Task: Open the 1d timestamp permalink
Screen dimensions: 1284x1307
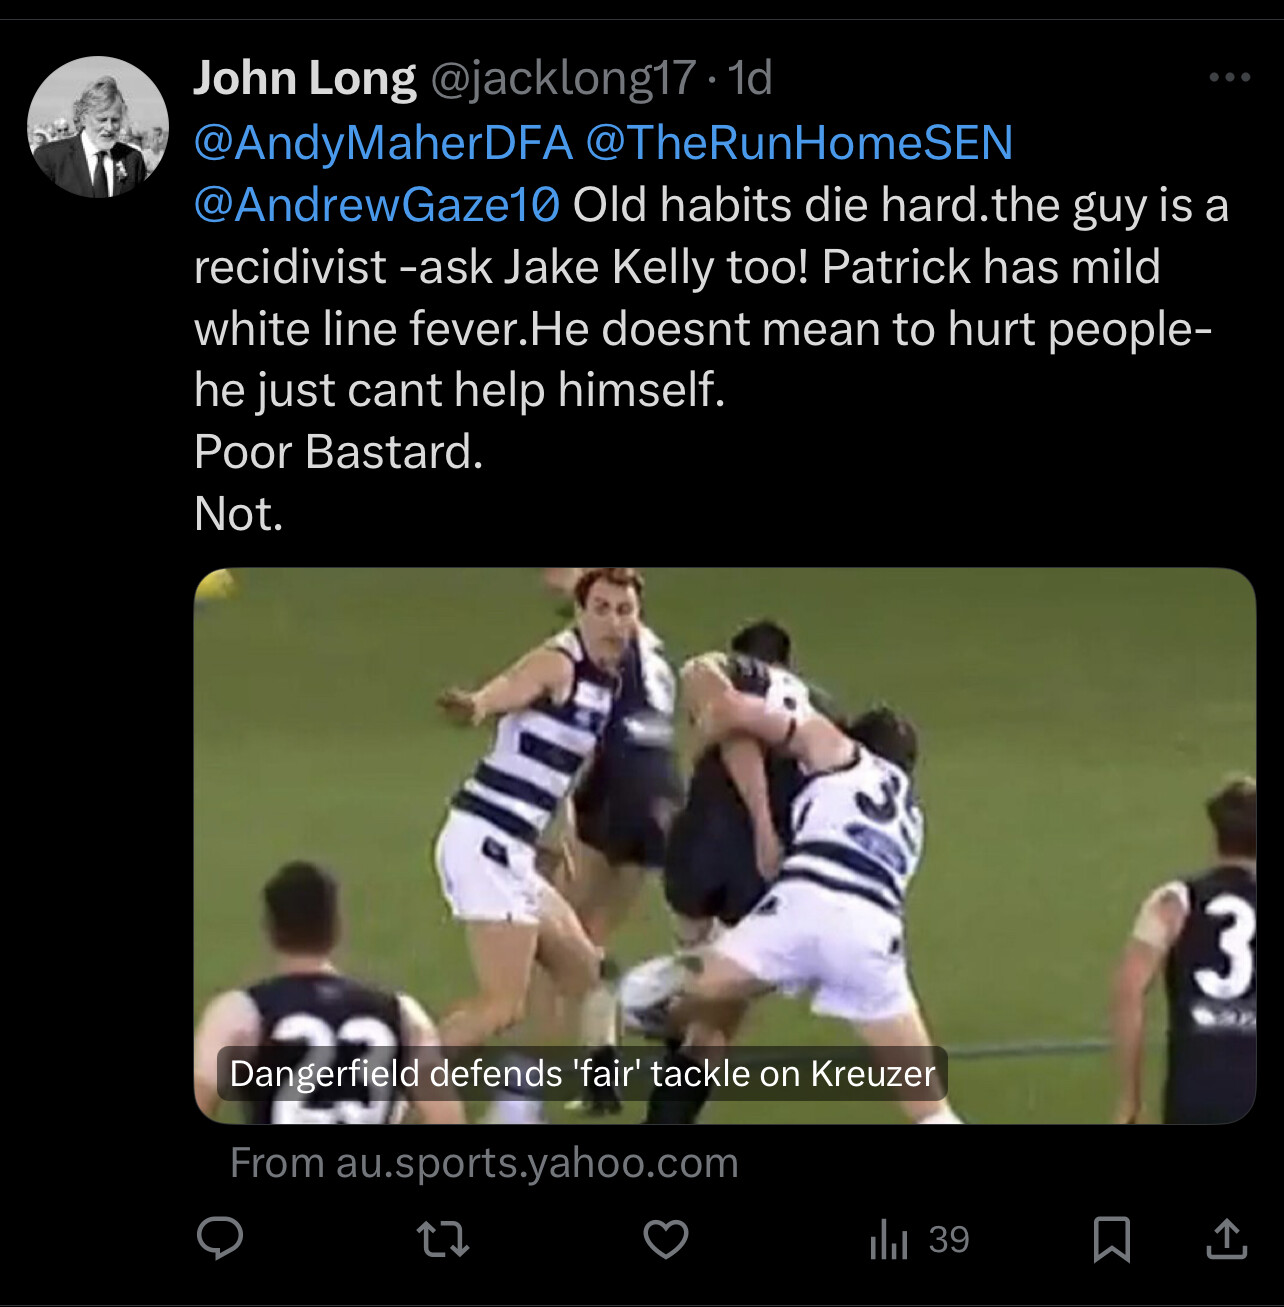Action: click(749, 78)
